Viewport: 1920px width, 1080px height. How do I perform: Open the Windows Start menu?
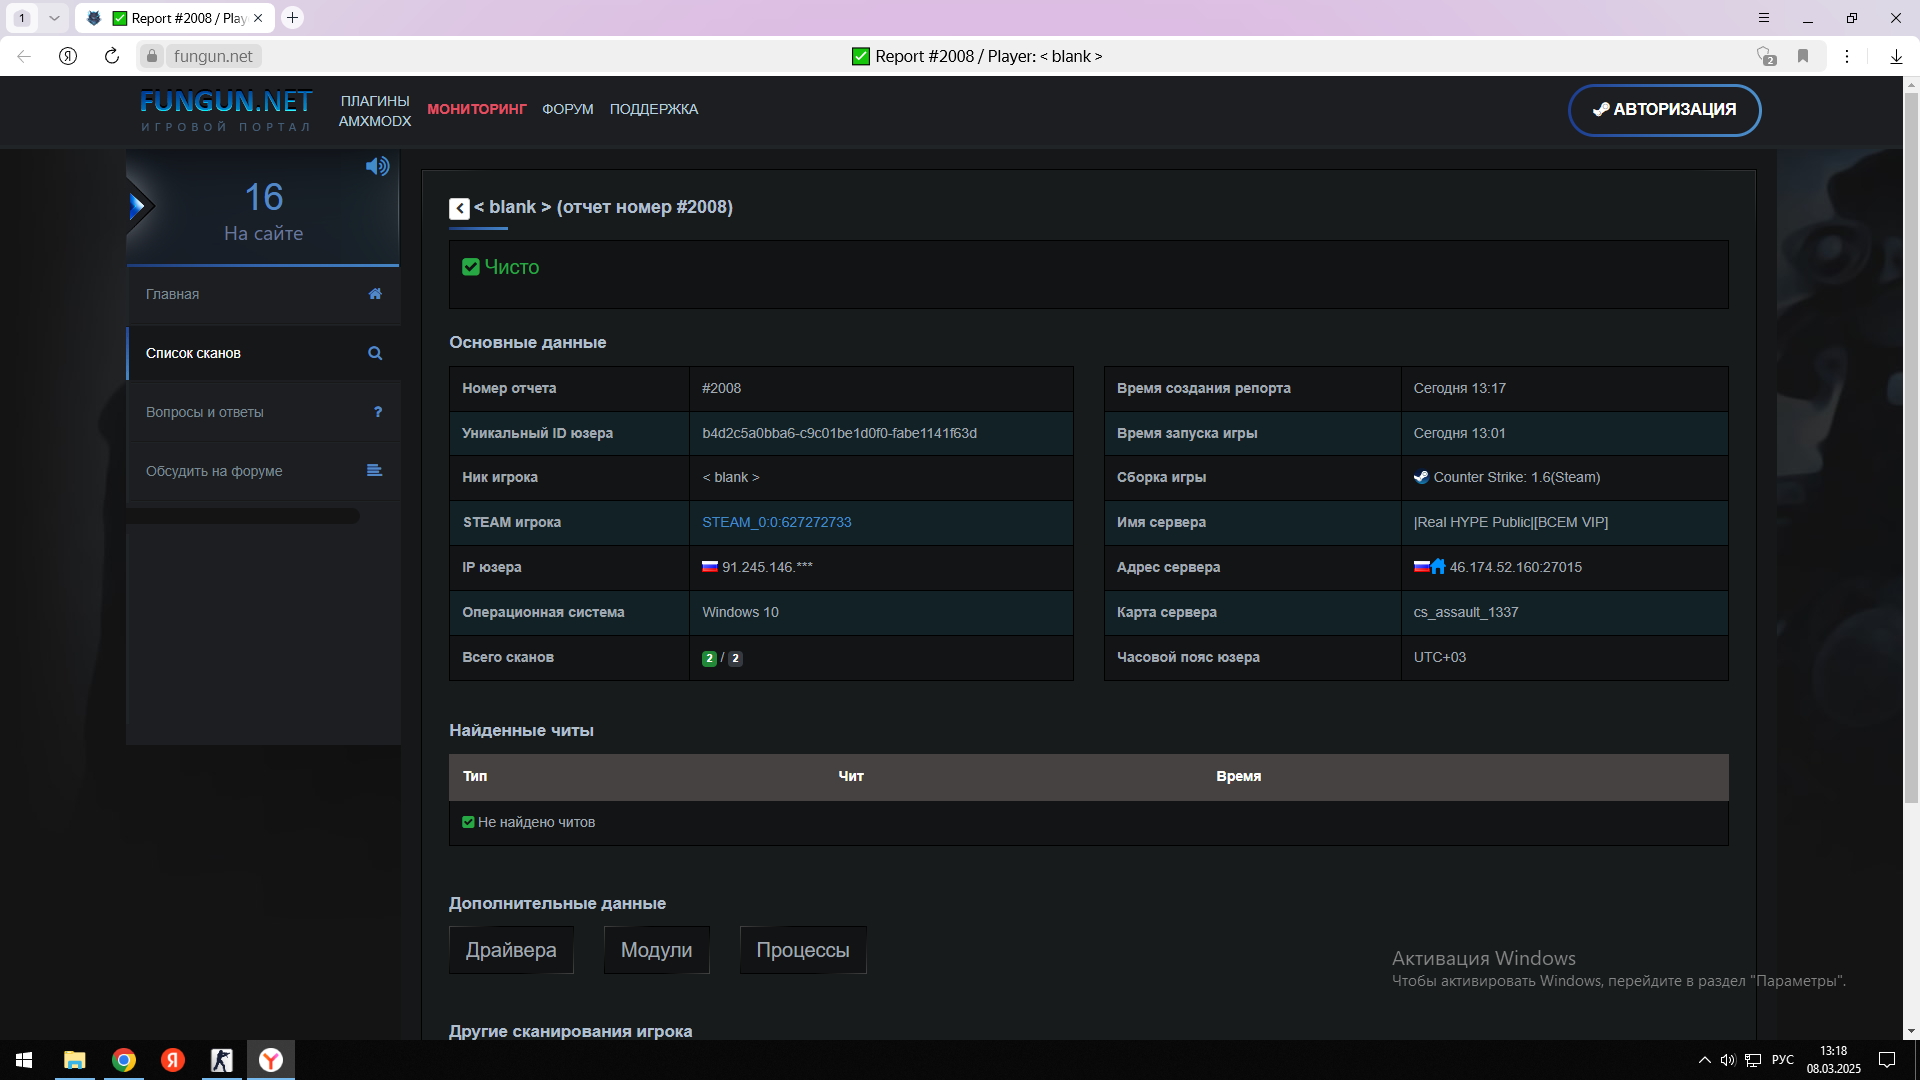(24, 1060)
